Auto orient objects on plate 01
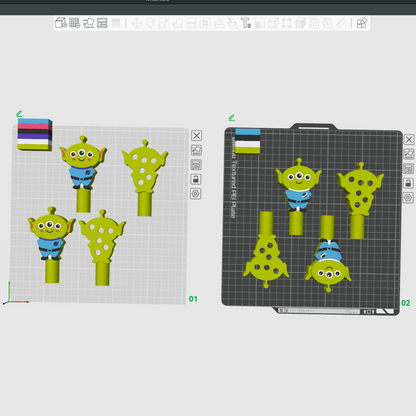This screenshot has width=416, height=416. click(x=196, y=150)
